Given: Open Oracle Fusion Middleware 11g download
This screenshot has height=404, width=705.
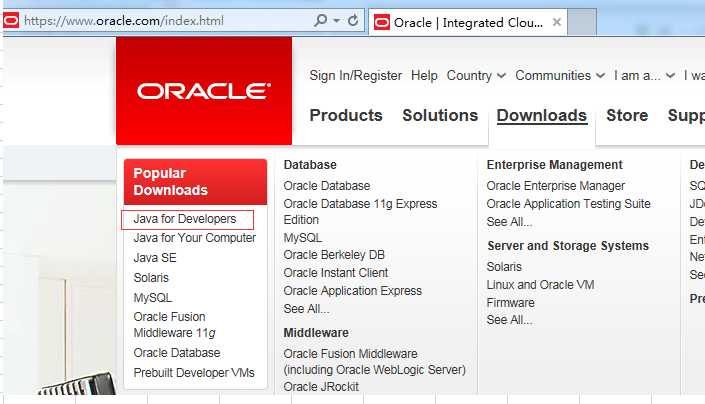Looking at the screenshot, I should pyautogui.click(x=174, y=324).
